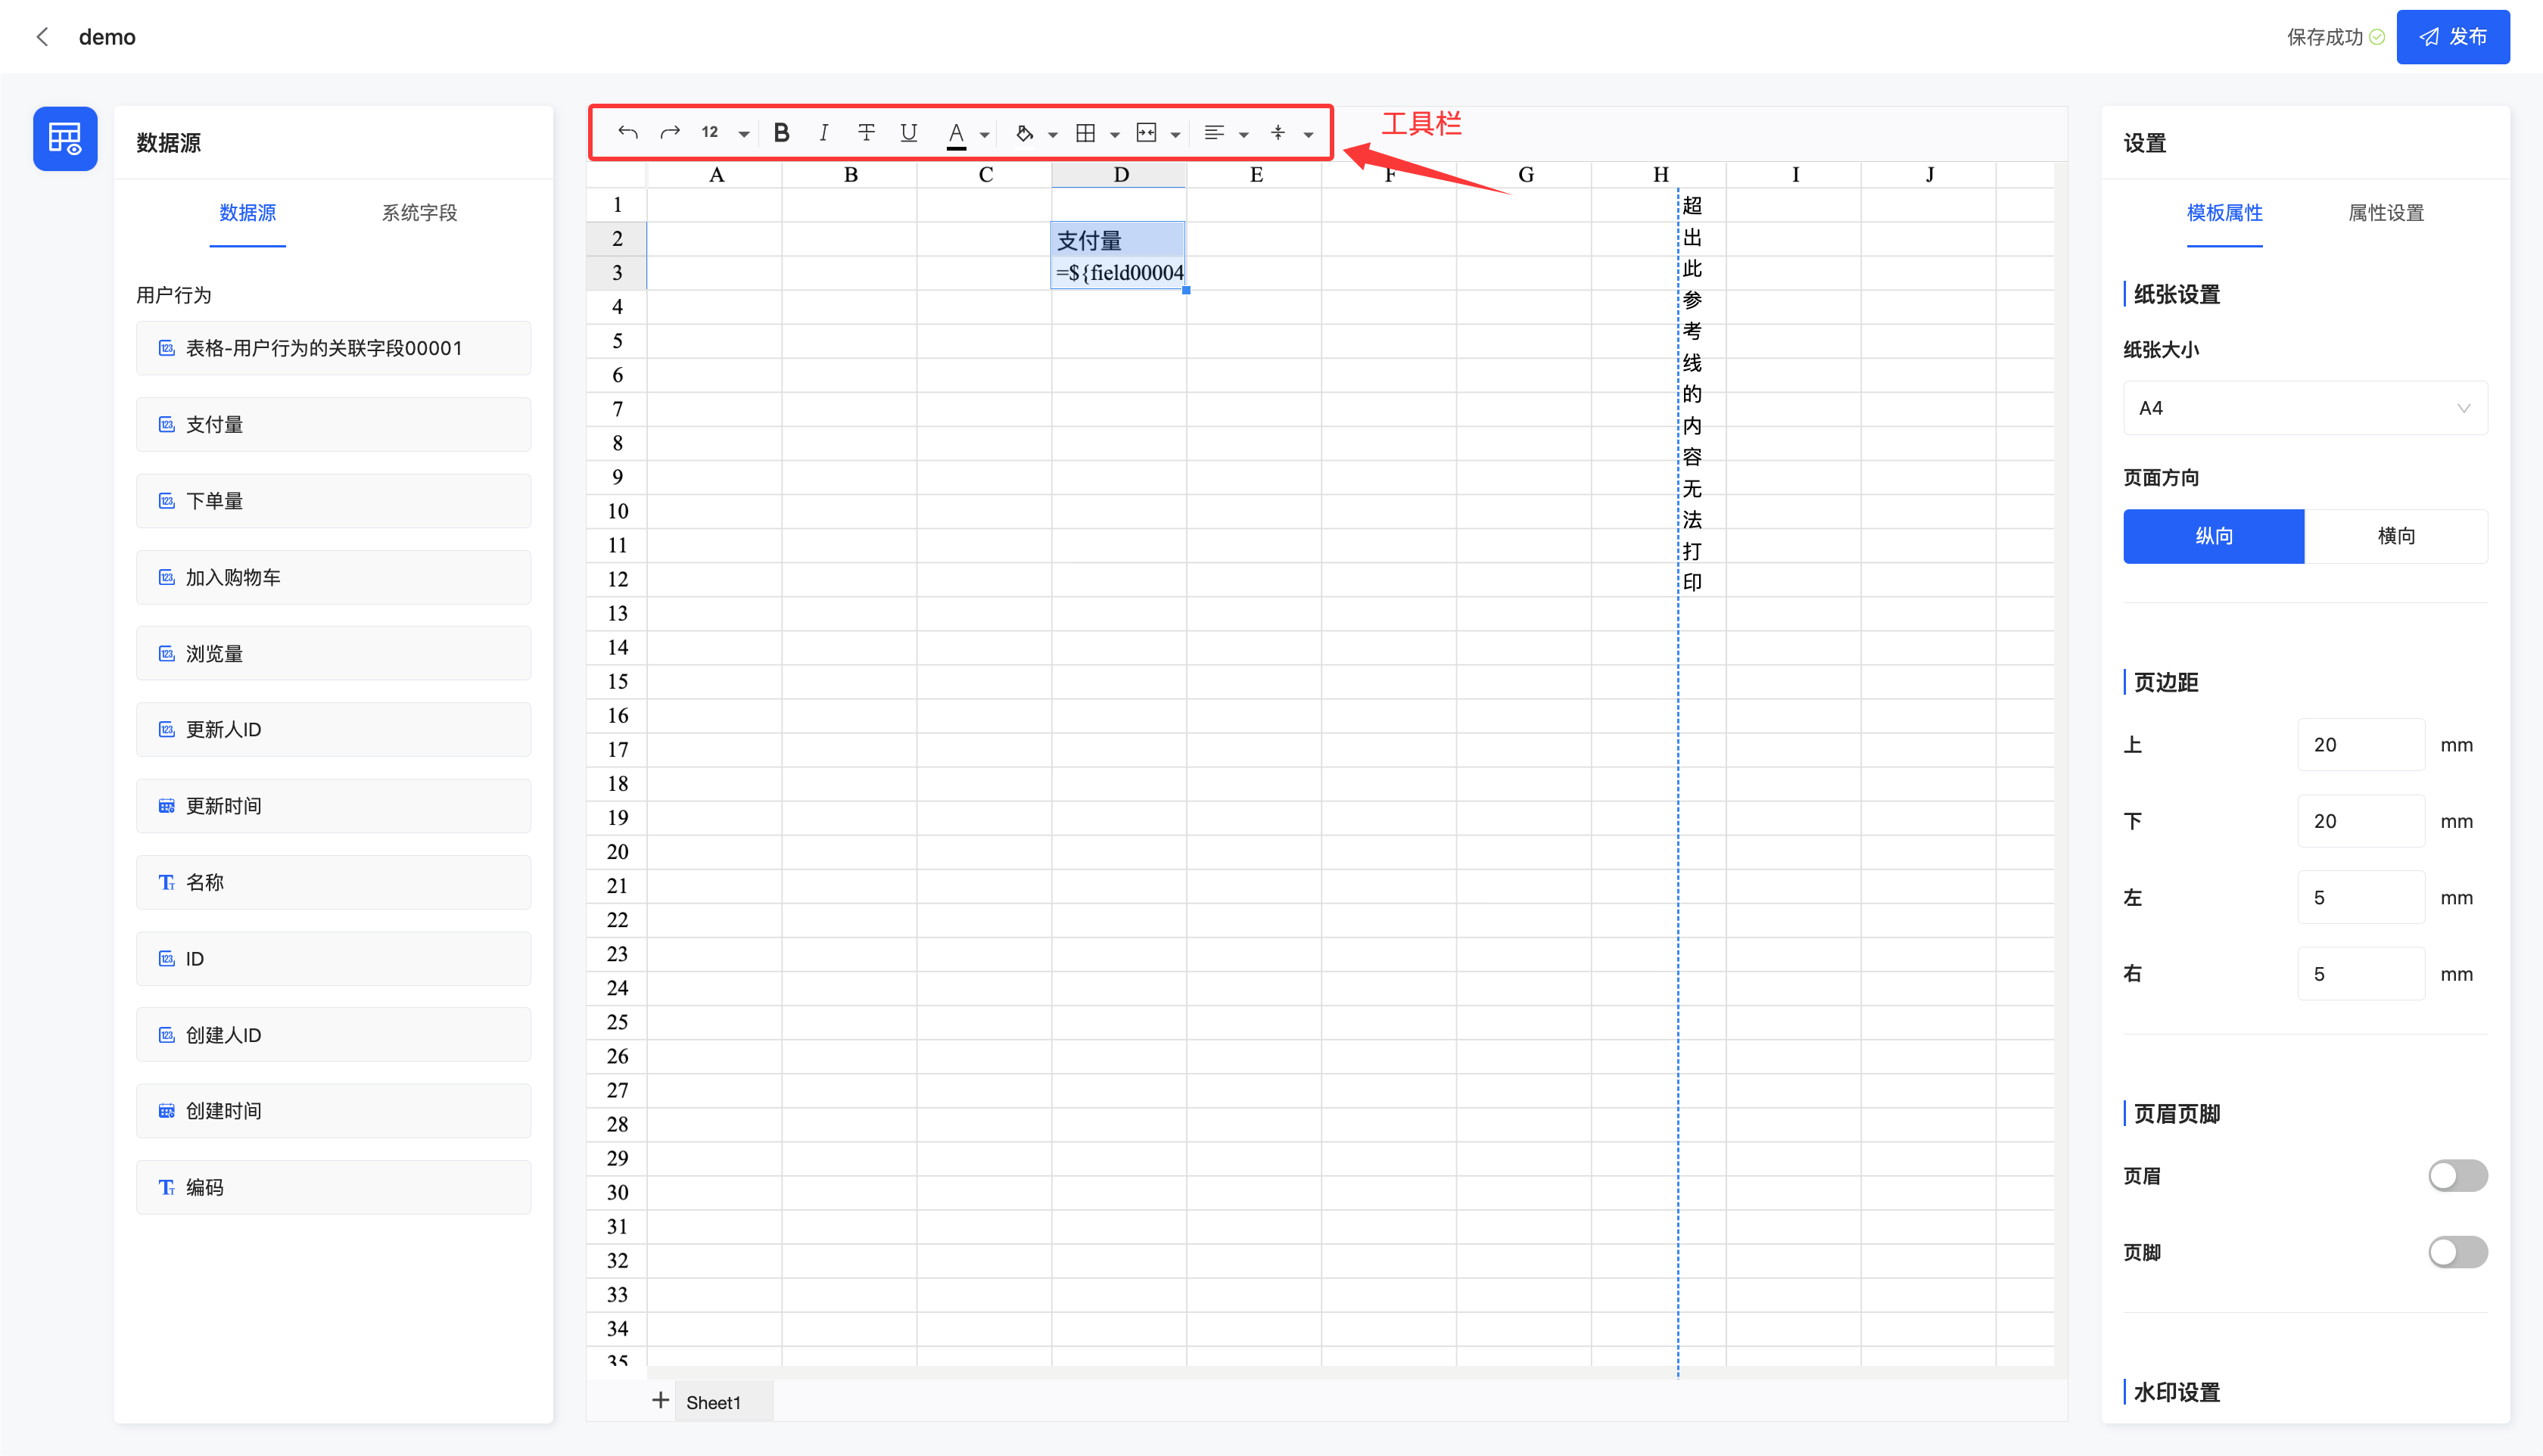Switch to 系统字段 tab
Screen dimensions: 2543x1456
pos(419,213)
